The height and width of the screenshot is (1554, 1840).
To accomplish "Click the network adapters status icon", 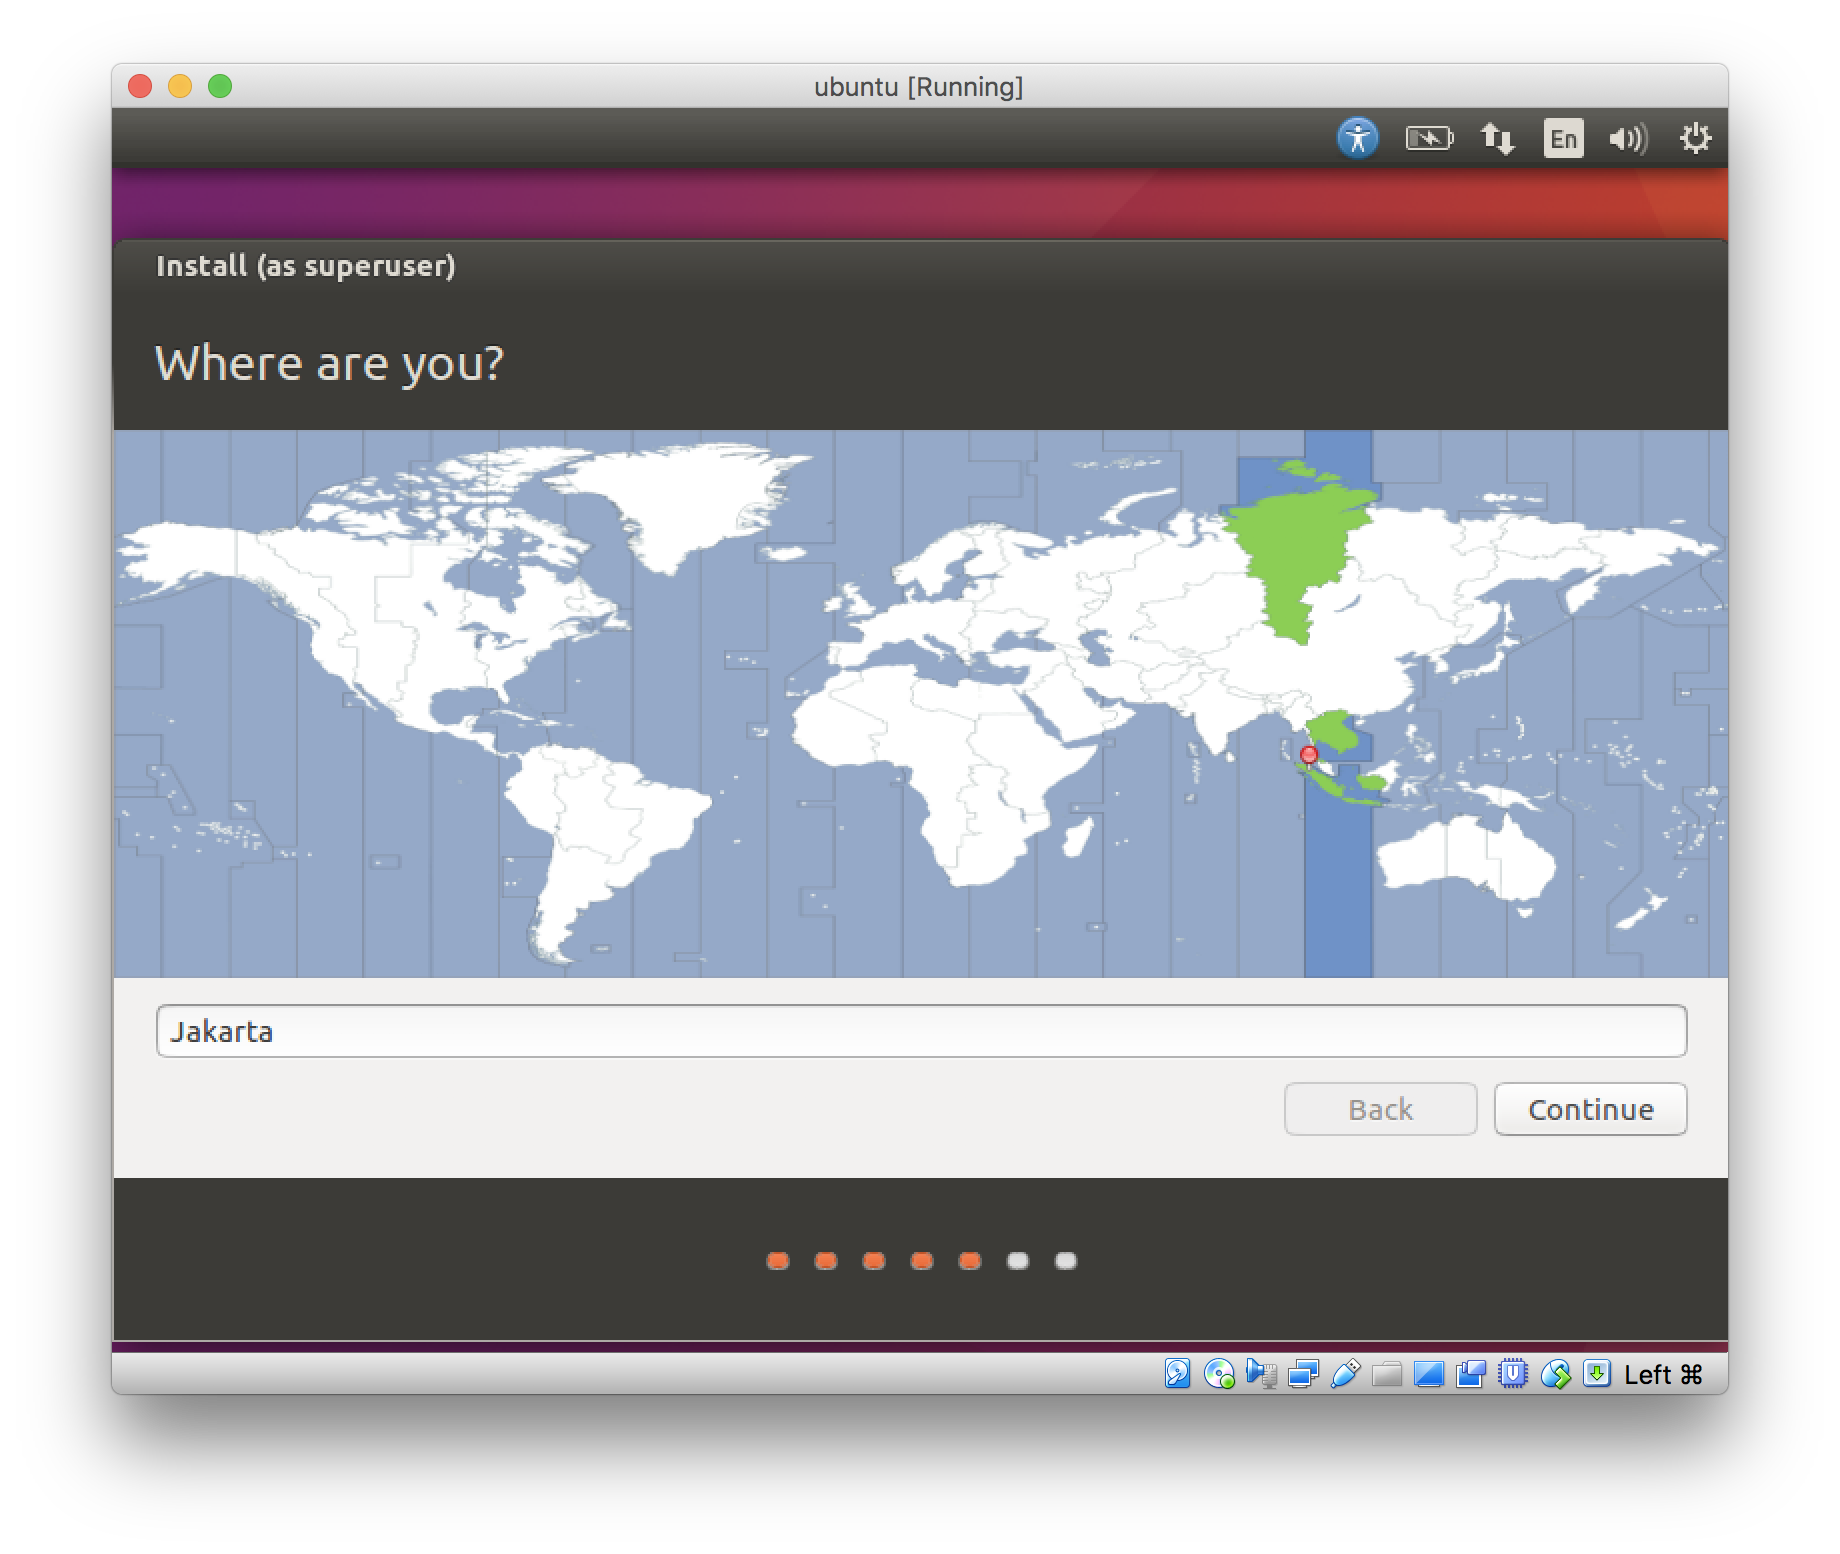I will 1303,1374.
